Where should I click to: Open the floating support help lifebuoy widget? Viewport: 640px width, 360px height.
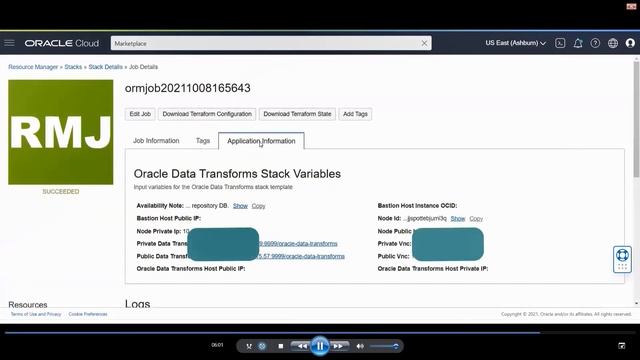coord(622,259)
